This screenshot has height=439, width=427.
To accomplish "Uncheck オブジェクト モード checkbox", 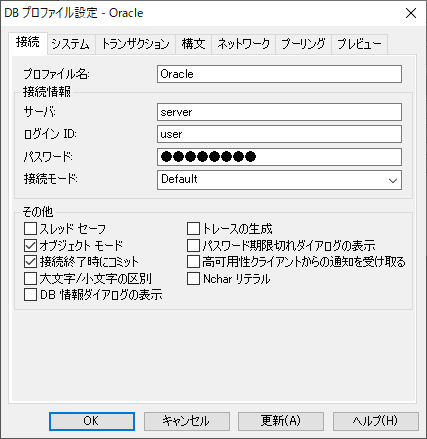I will coord(30,246).
